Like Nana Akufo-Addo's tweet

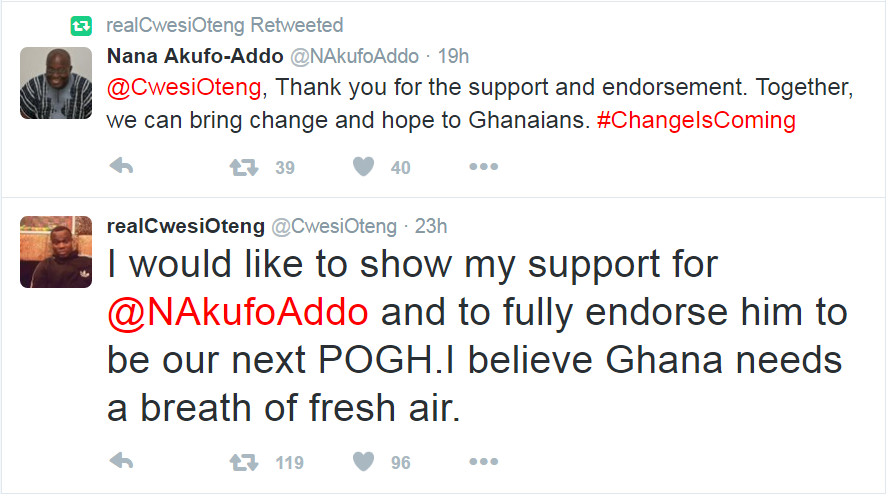[x=364, y=167]
